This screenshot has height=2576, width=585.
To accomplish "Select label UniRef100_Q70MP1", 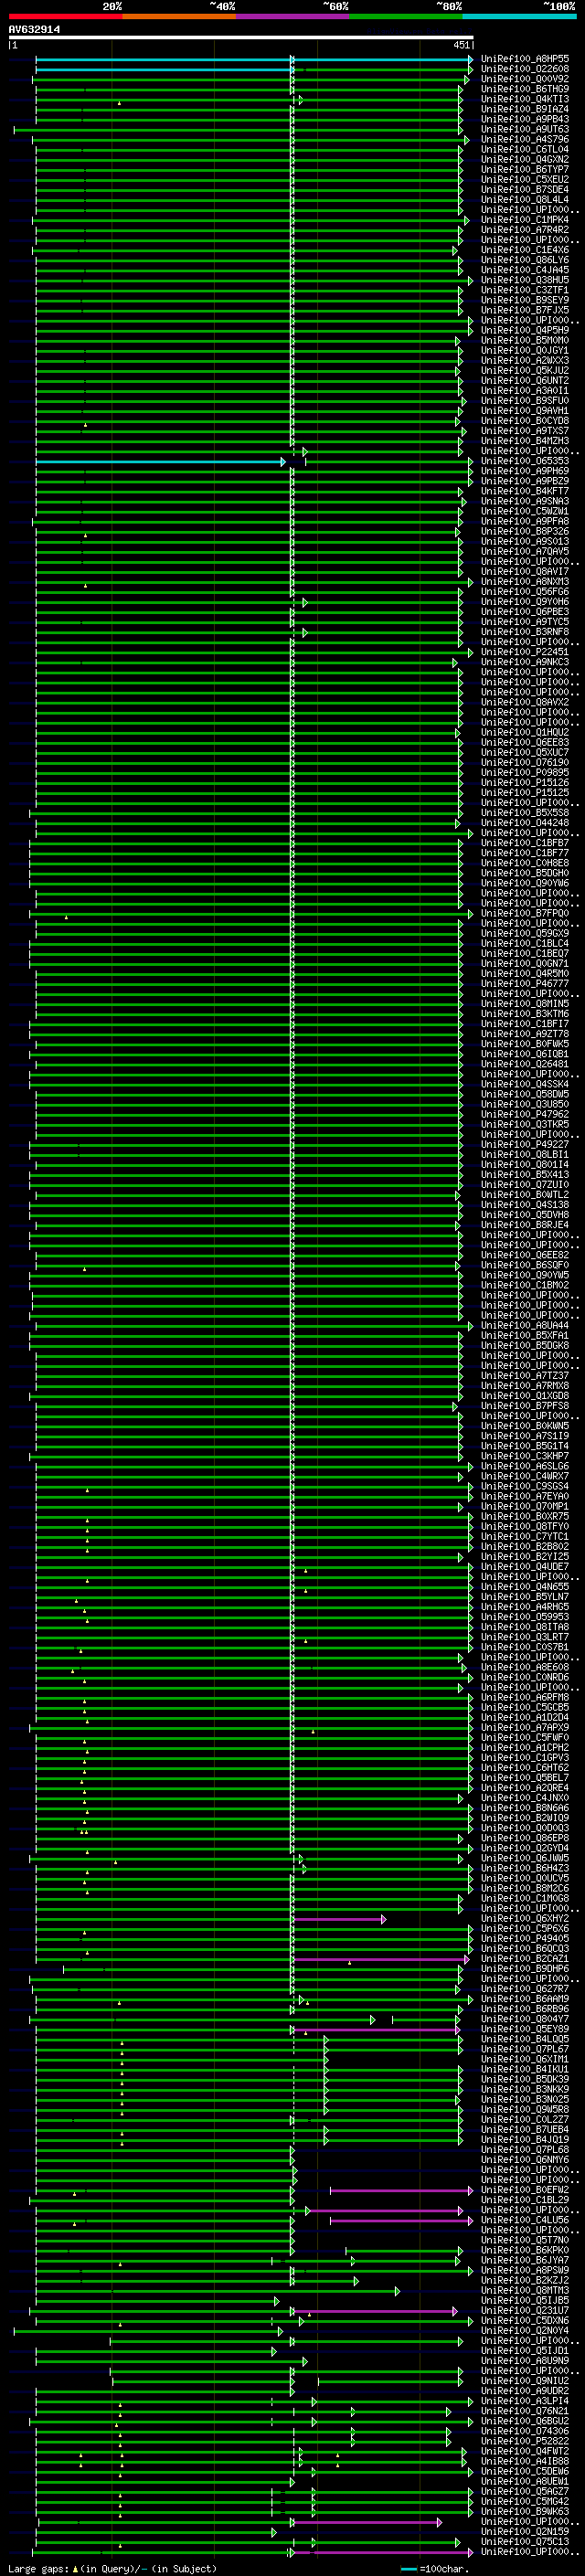I will click(525, 1506).
